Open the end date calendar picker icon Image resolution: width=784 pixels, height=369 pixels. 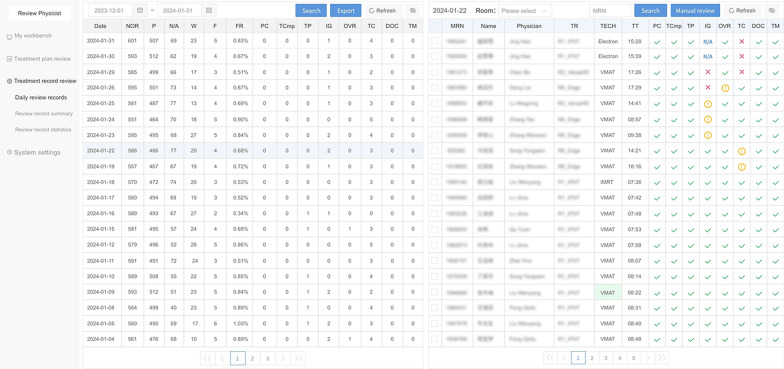click(x=209, y=10)
